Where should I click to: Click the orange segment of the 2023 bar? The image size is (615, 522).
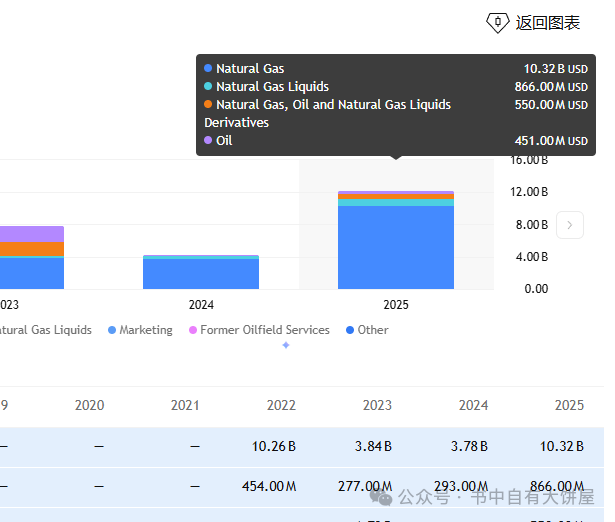pos(32,248)
